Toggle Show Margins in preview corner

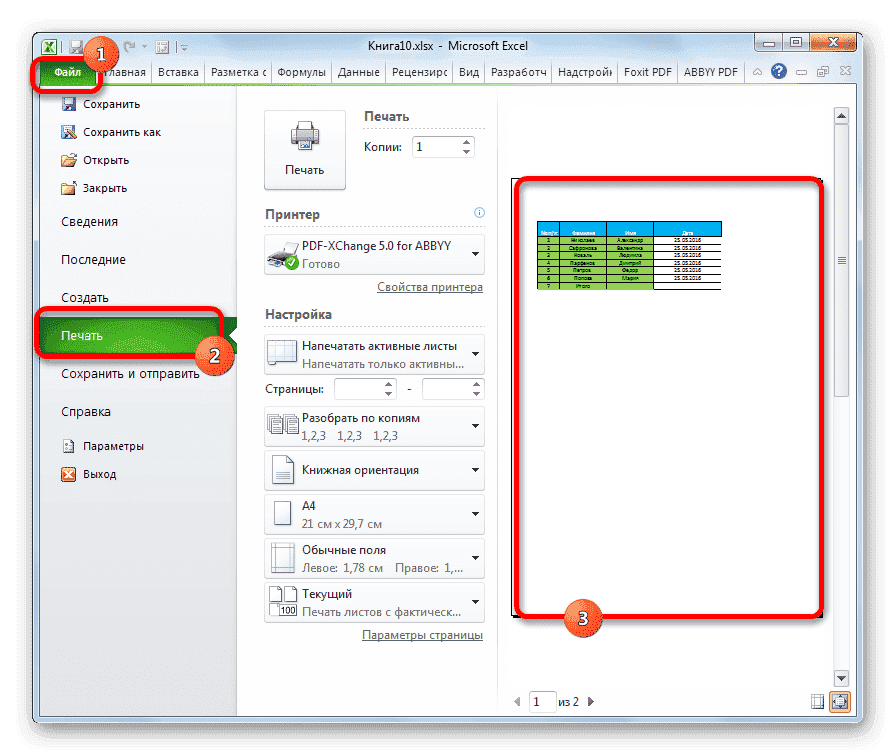(818, 702)
